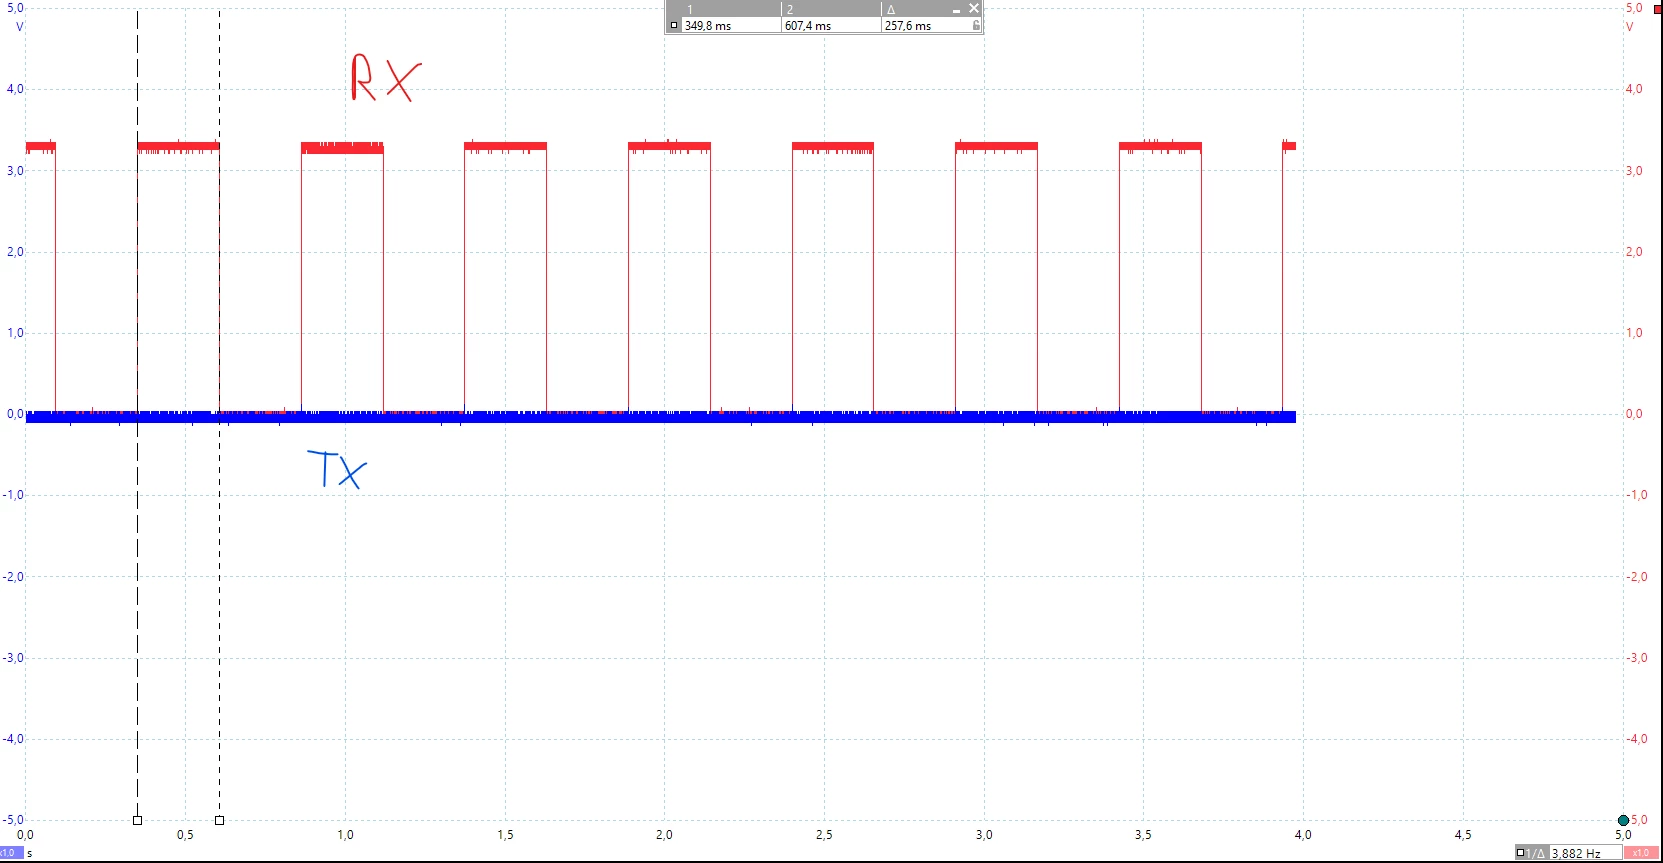Select the 607,4 ms ruler 2 value
This screenshot has width=1663, height=863.
point(808,26)
